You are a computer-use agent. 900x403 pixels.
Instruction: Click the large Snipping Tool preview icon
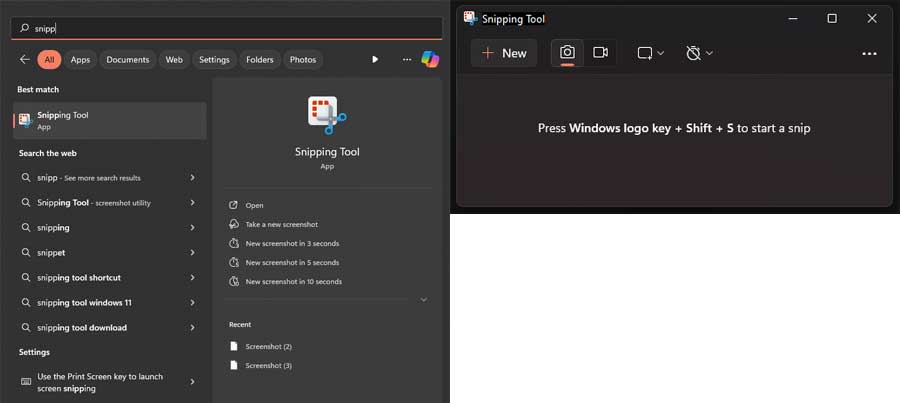point(327,115)
